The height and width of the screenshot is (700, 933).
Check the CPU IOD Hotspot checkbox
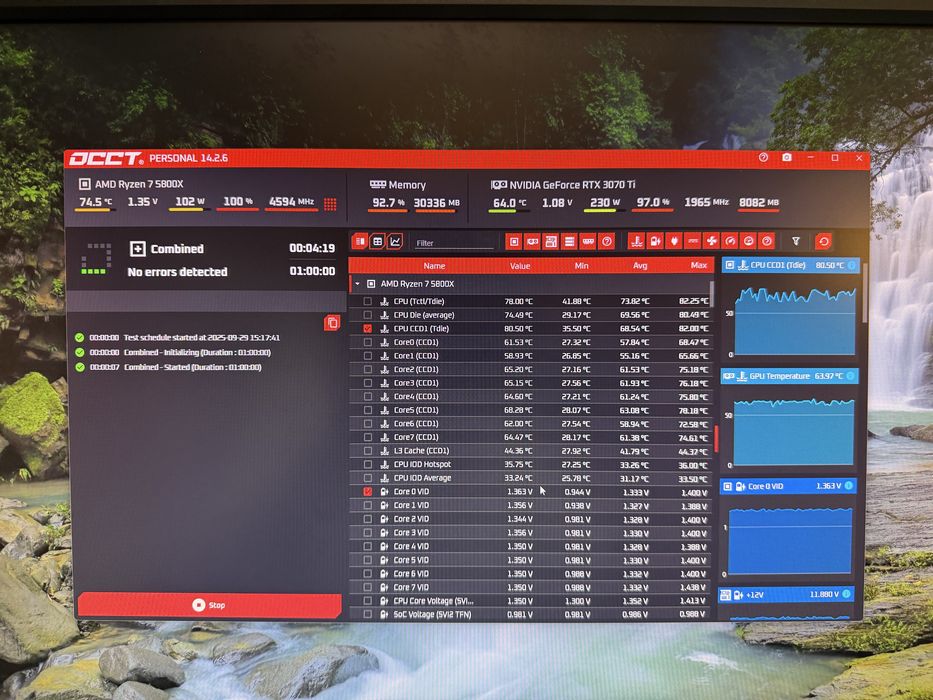pos(368,464)
